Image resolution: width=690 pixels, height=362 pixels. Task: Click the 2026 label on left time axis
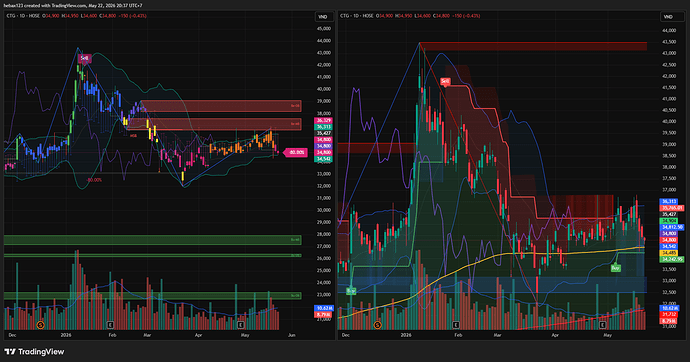[x=66, y=335]
